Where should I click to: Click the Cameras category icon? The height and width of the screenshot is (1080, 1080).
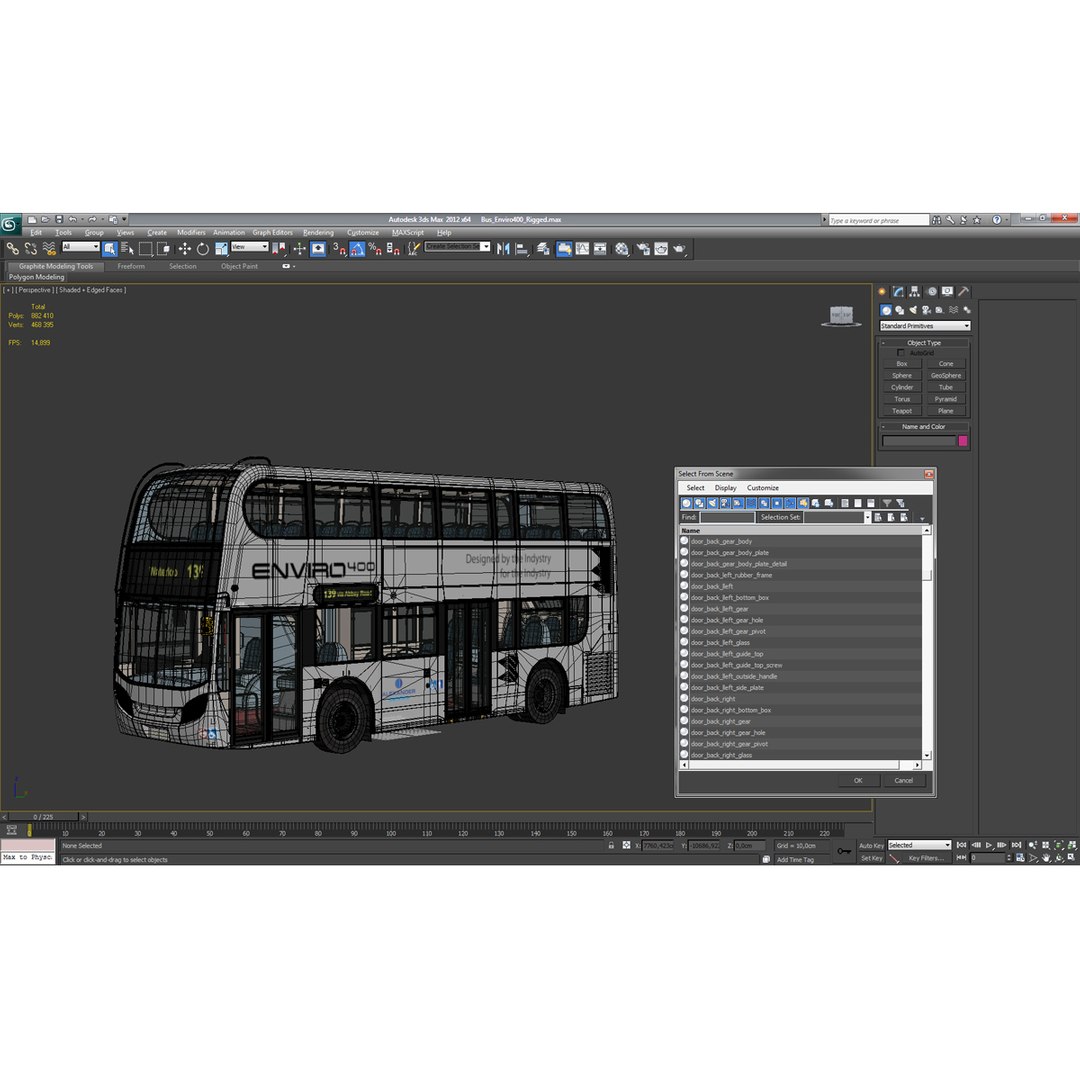(x=926, y=310)
